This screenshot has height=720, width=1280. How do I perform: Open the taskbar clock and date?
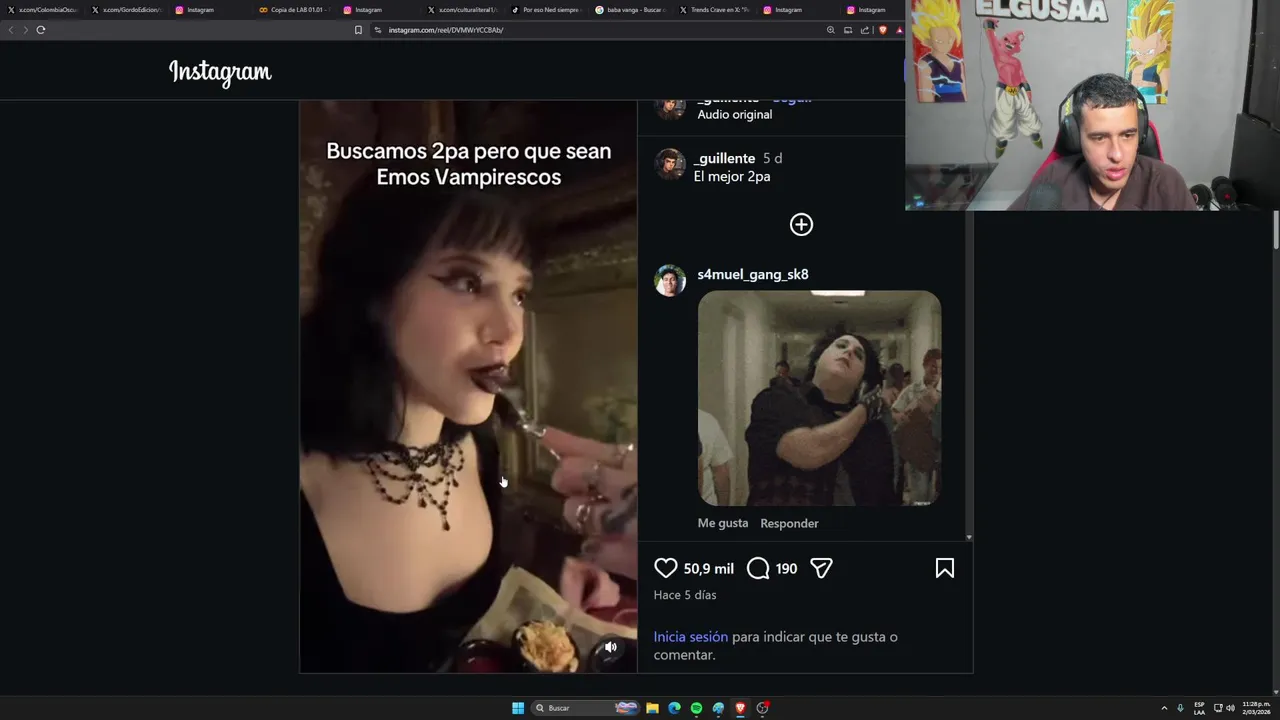[1256, 708]
